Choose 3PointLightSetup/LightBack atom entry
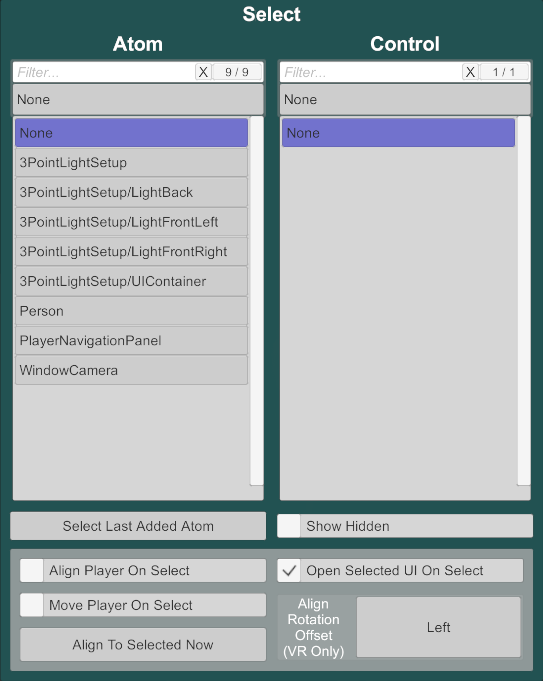Image resolution: width=543 pixels, height=681 pixels. click(131, 192)
